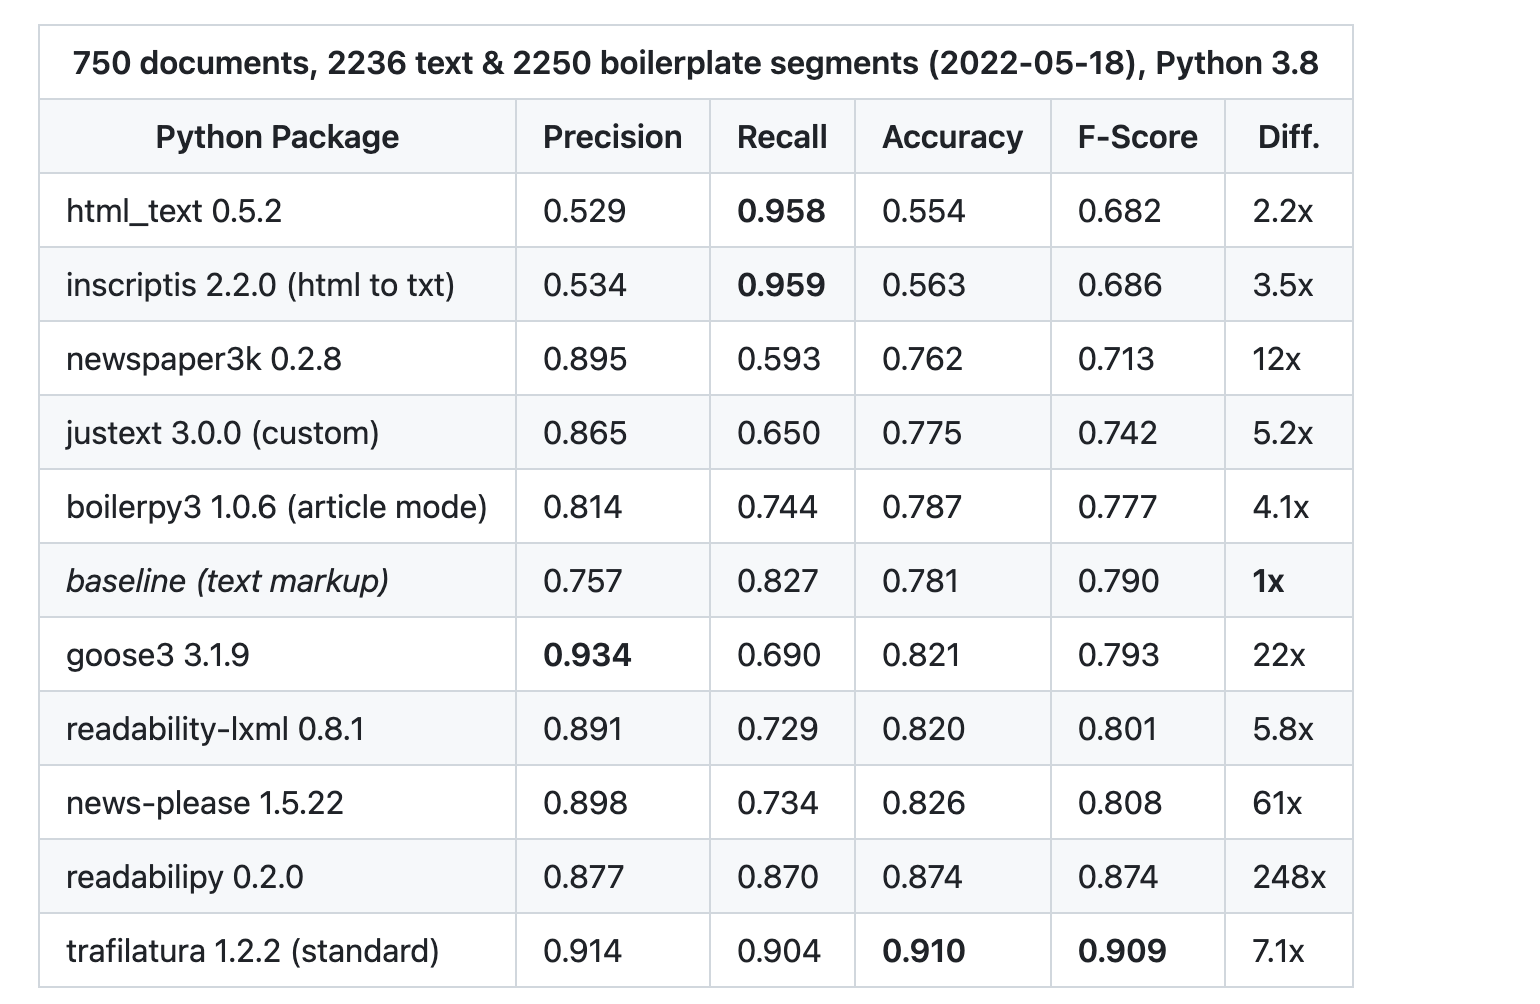This screenshot has height=1004, width=1540.
Task: Click the Python Package column header
Action: [x=277, y=137]
